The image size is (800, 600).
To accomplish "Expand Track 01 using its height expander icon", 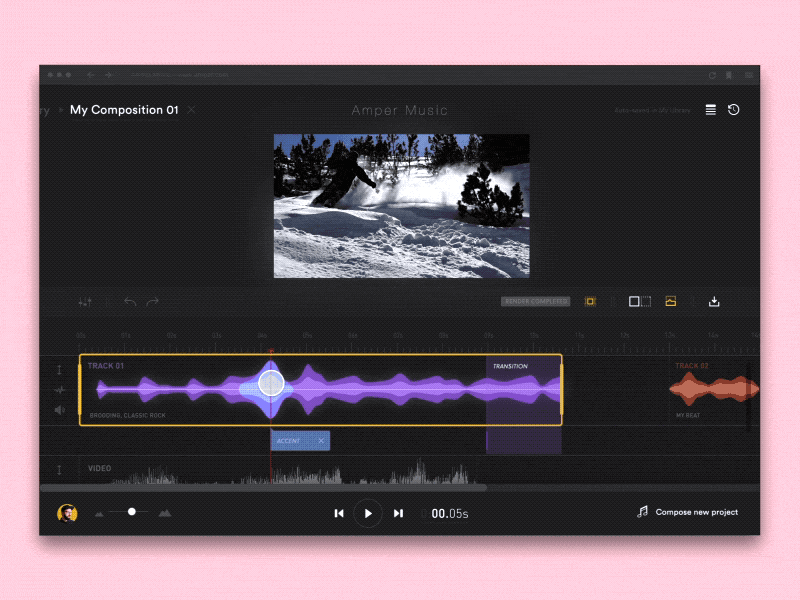I will (59, 367).
